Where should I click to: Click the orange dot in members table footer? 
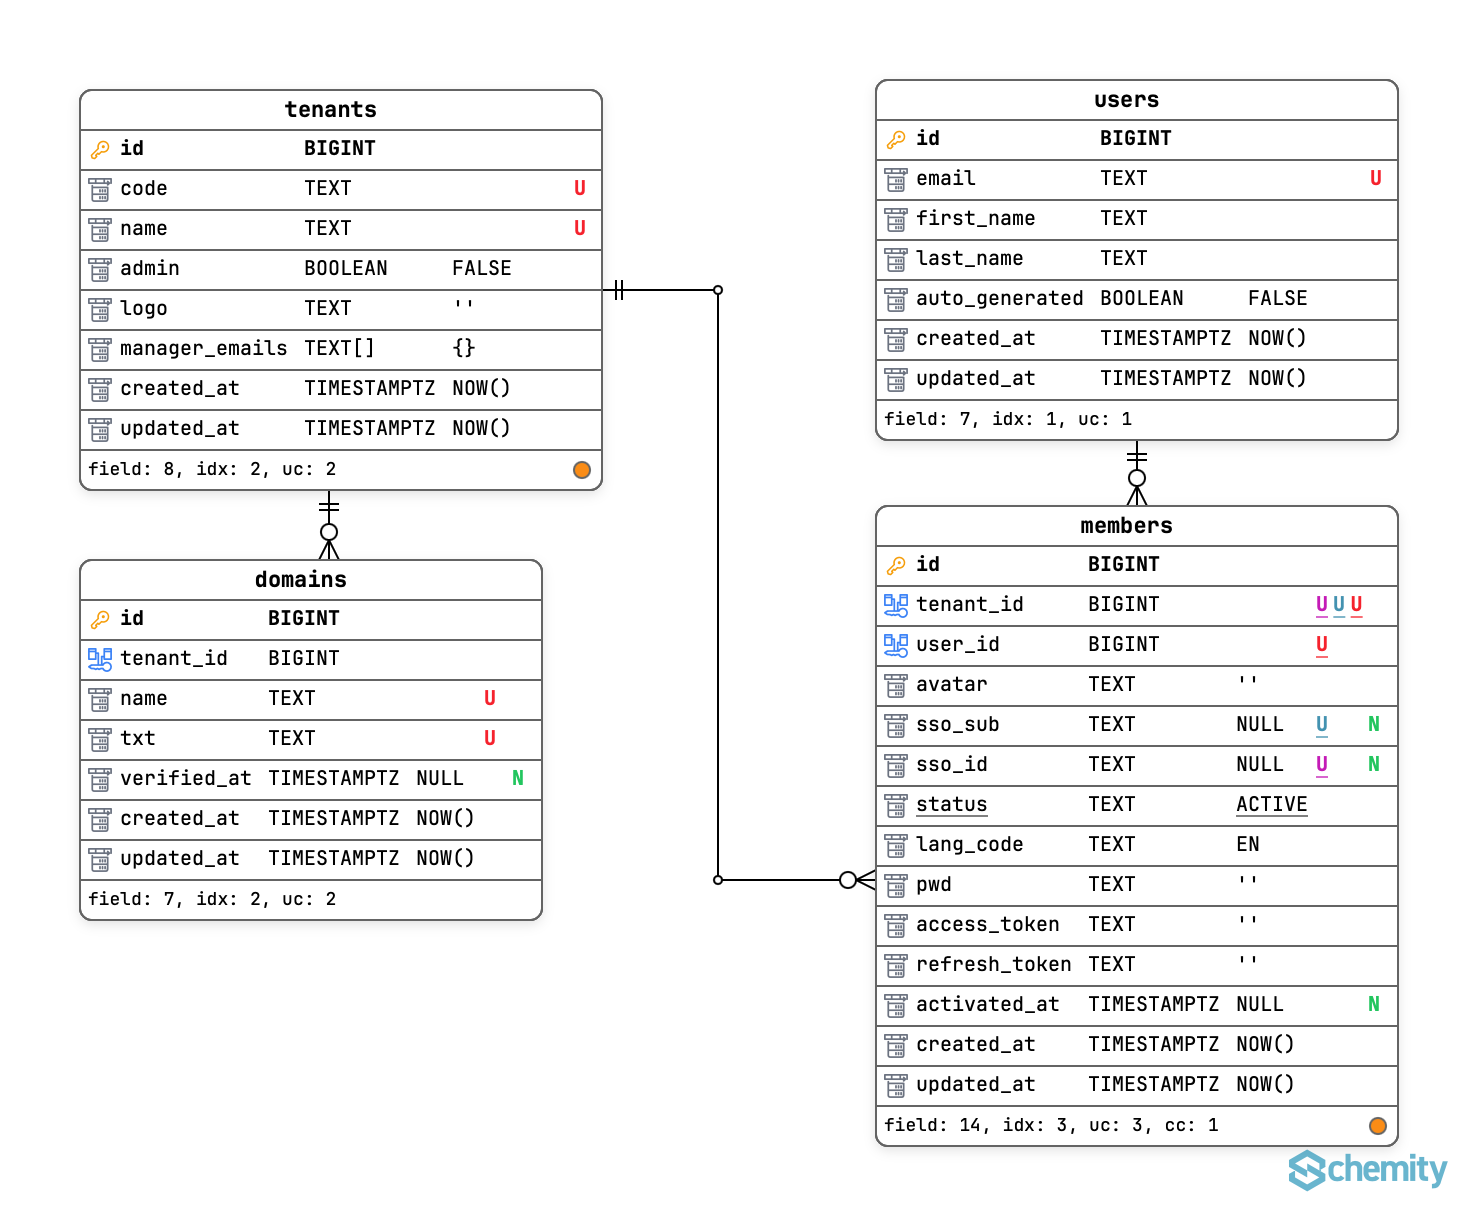click(1378, 1126)
